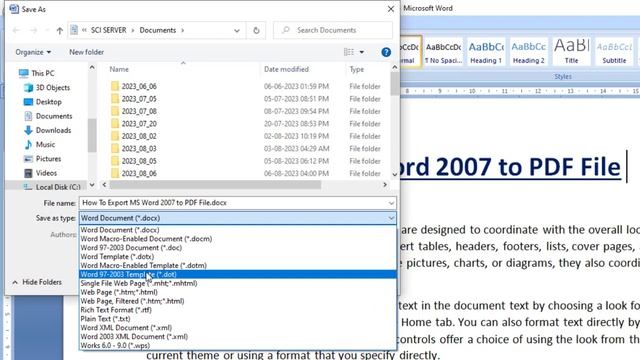Open view options dropdown arrow
Screen dimensions: 640x360
[x=362, y=52]
